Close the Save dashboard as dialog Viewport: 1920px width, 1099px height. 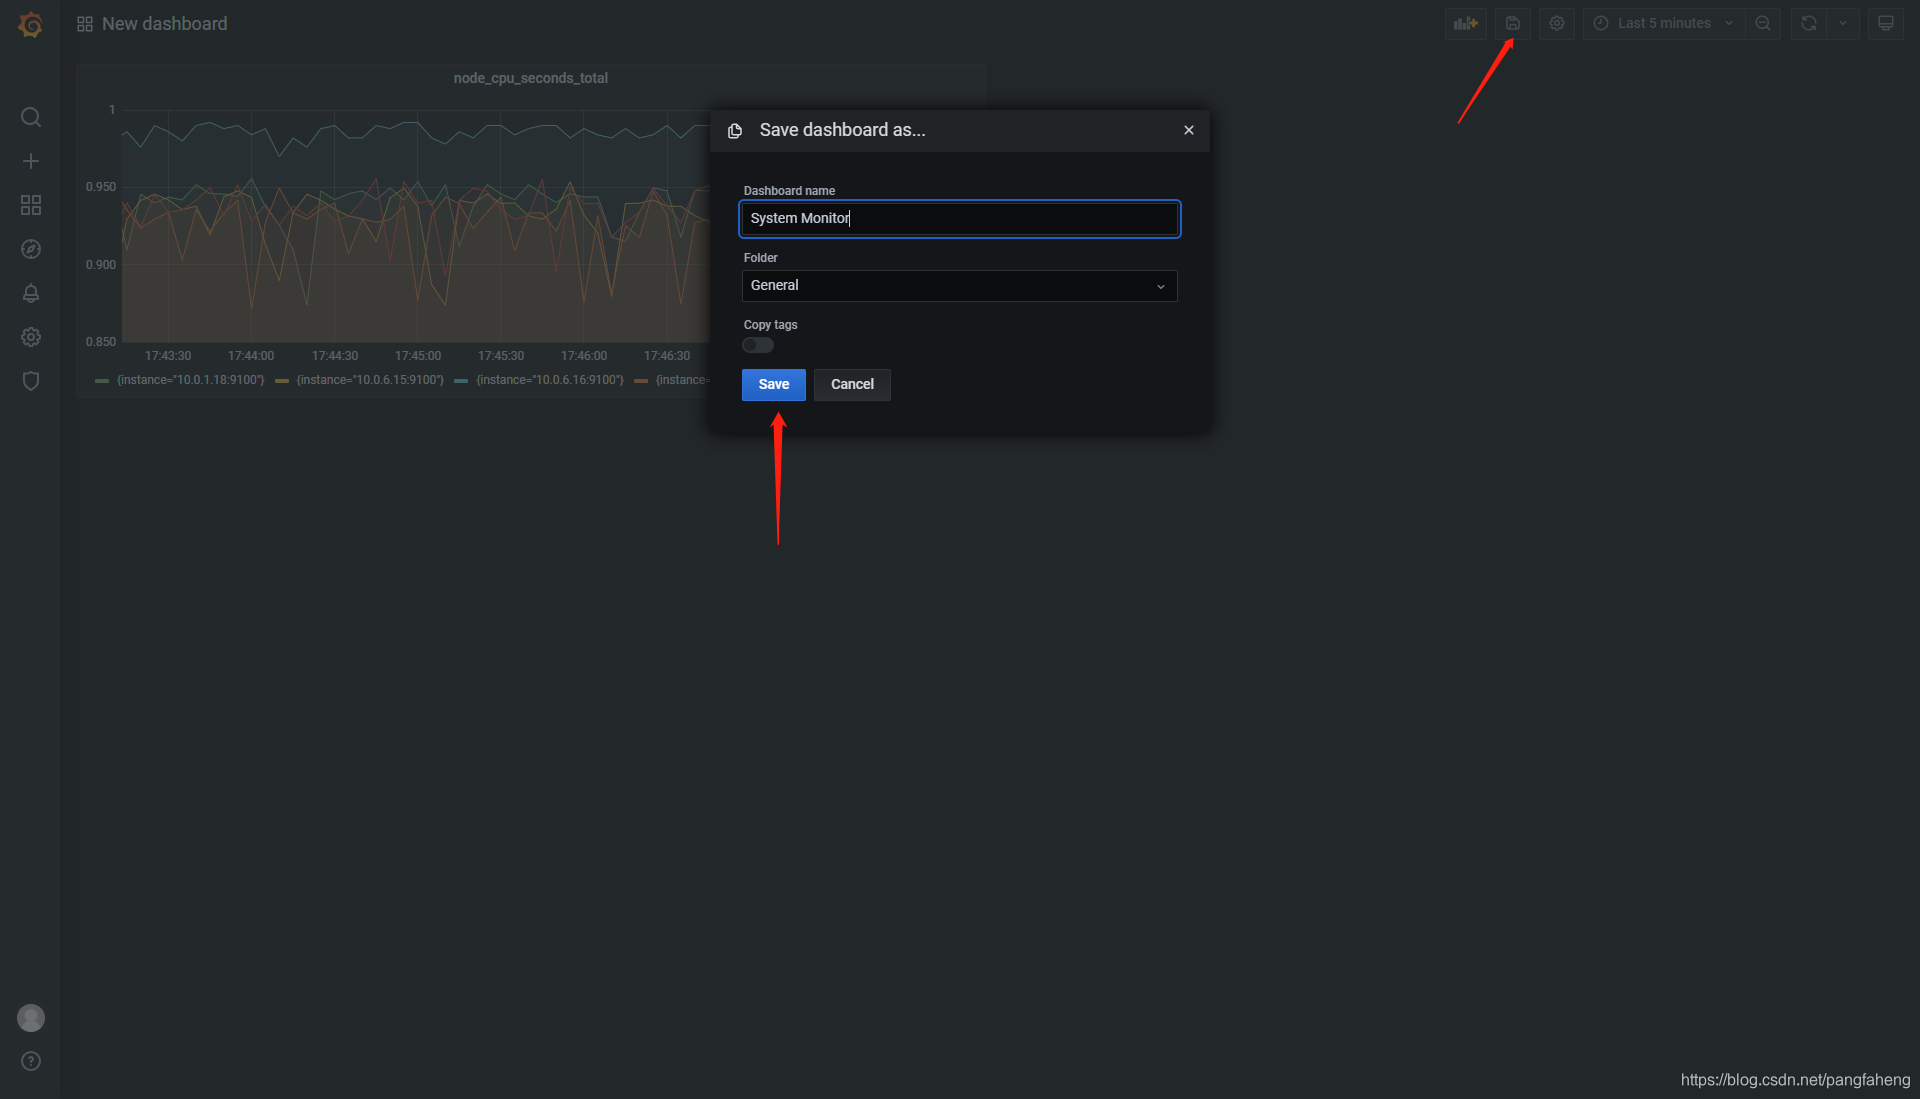[1189, 130]
